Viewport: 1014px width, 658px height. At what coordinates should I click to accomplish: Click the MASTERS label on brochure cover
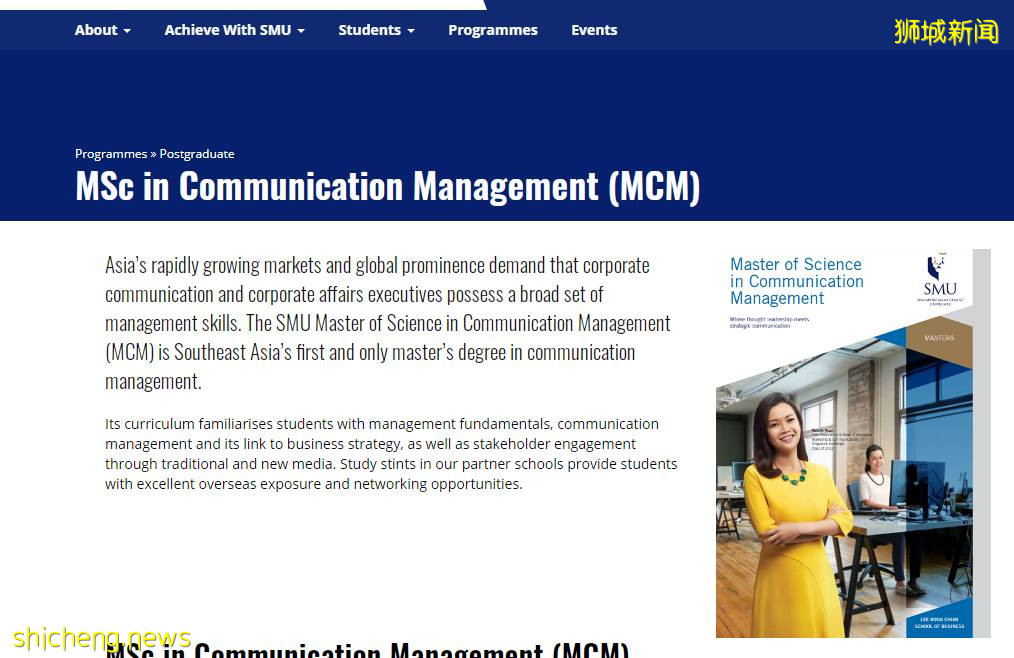[938, 338]
